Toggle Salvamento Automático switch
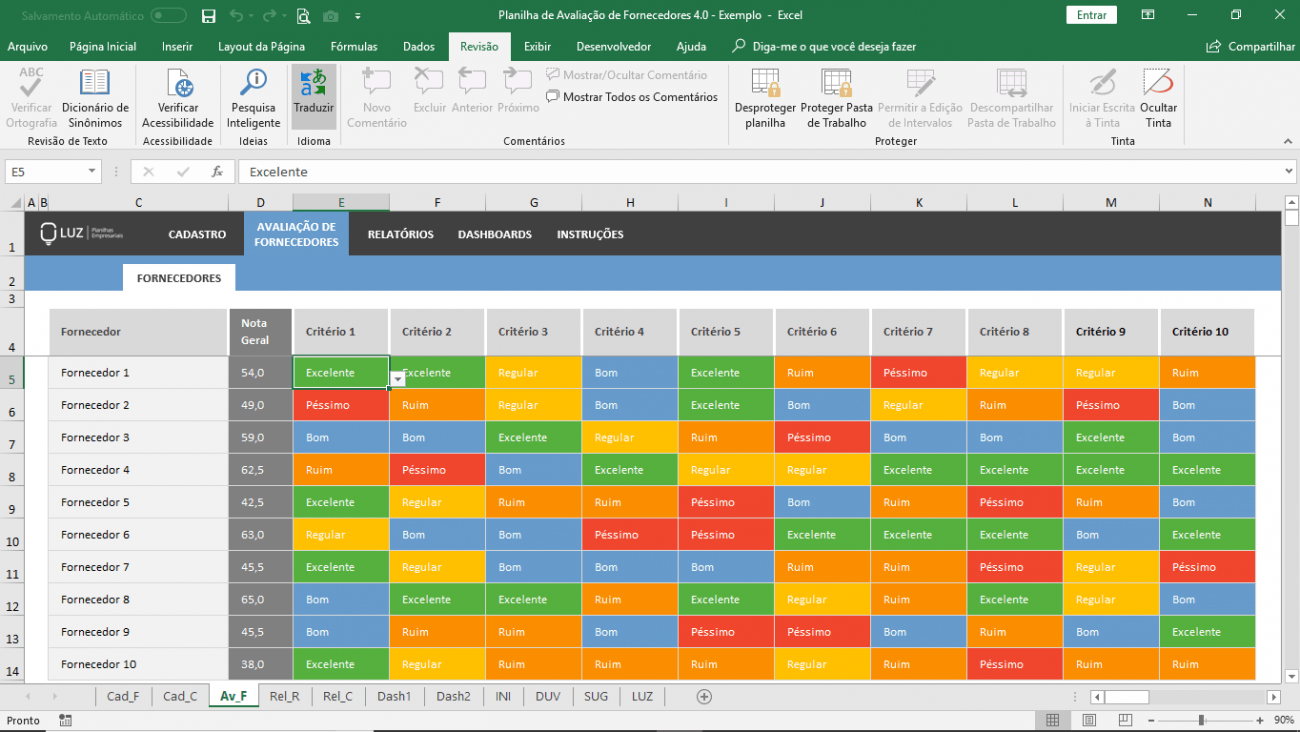The width and height of the screenshot is (1300, 732). pos(168,16)
